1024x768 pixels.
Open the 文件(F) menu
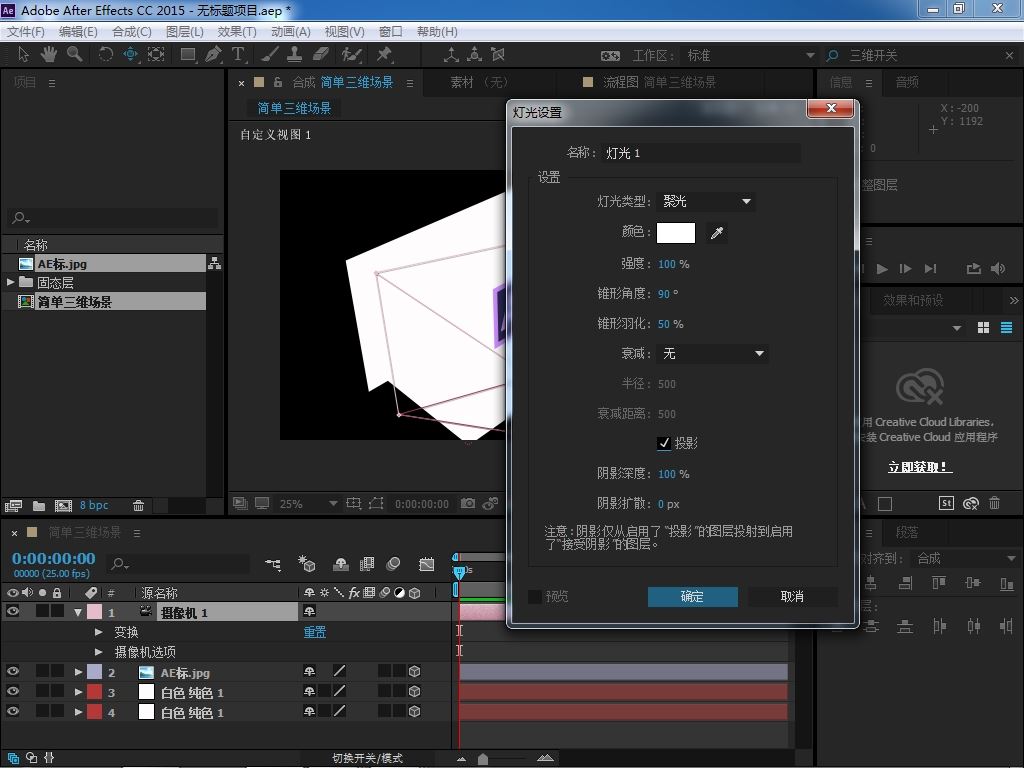[x=25, y=31]
